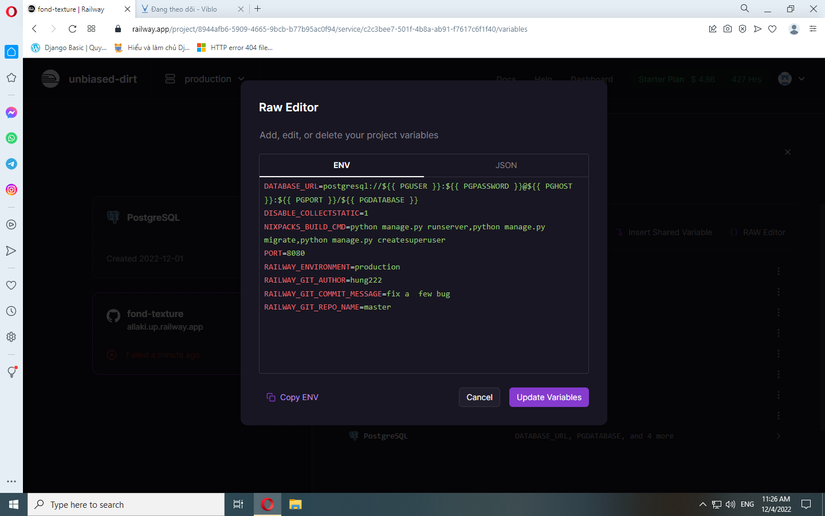The image size is (825, 516).
Task: Click the RAILWAY_GIT_AUTHOR=hung222 line
Action: (323, 280)
